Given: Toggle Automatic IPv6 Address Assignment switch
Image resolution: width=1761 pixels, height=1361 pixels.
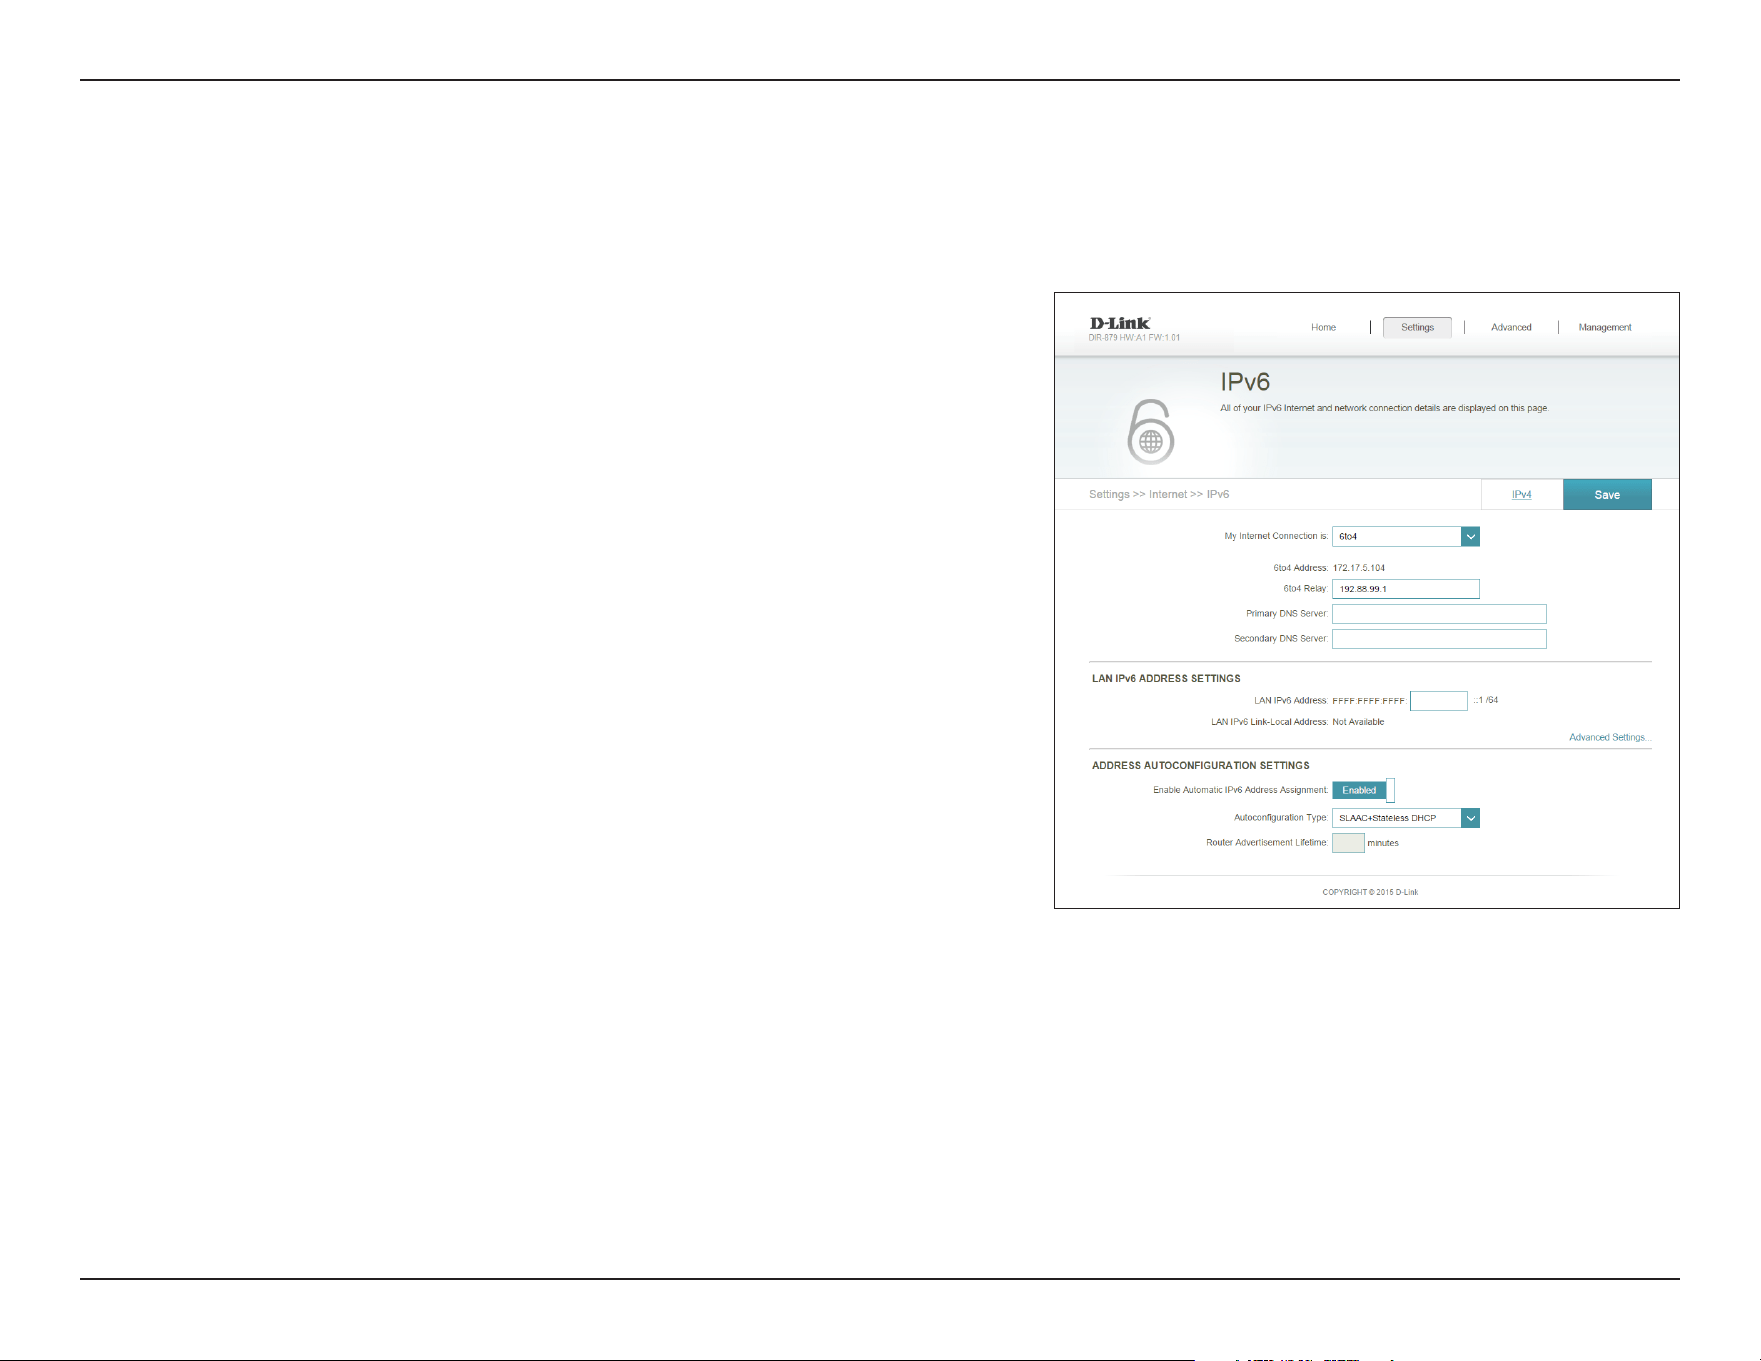Looking at the screenshot, I should 1363,791.
